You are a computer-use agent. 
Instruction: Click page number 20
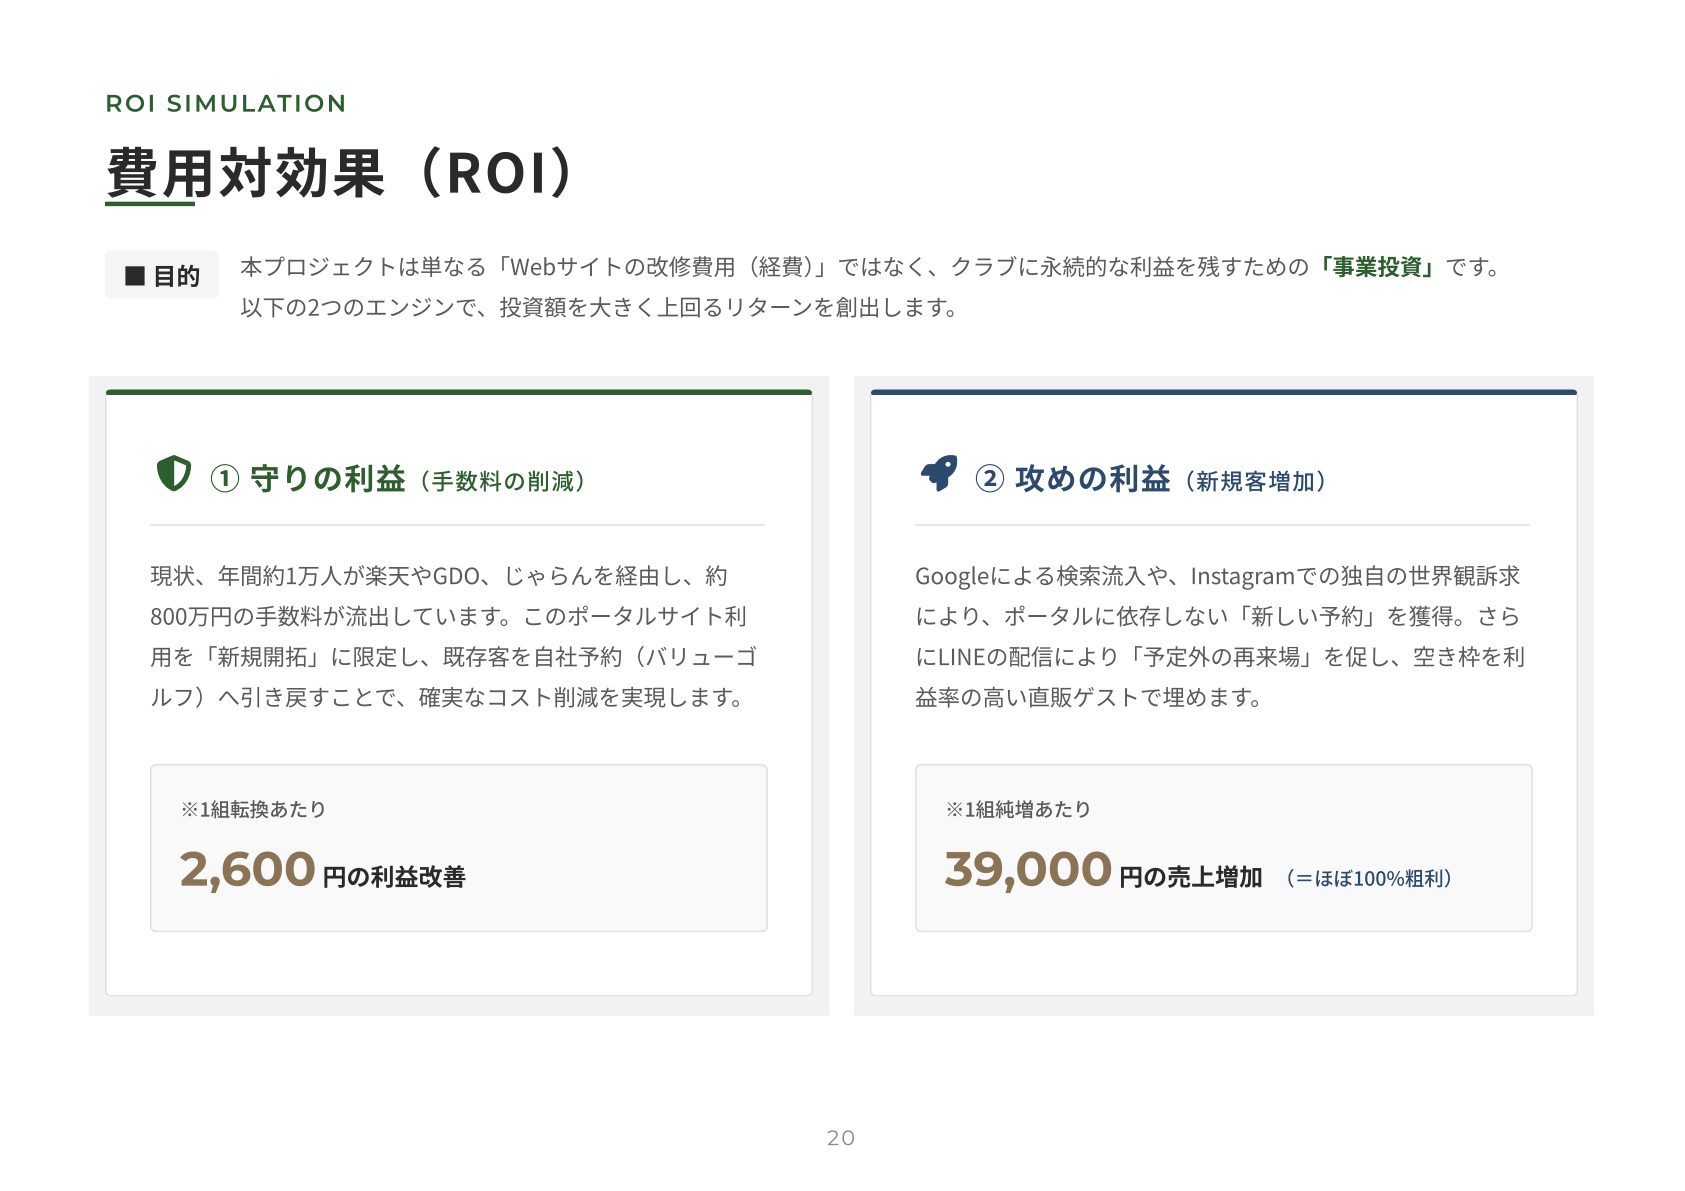841,1138
